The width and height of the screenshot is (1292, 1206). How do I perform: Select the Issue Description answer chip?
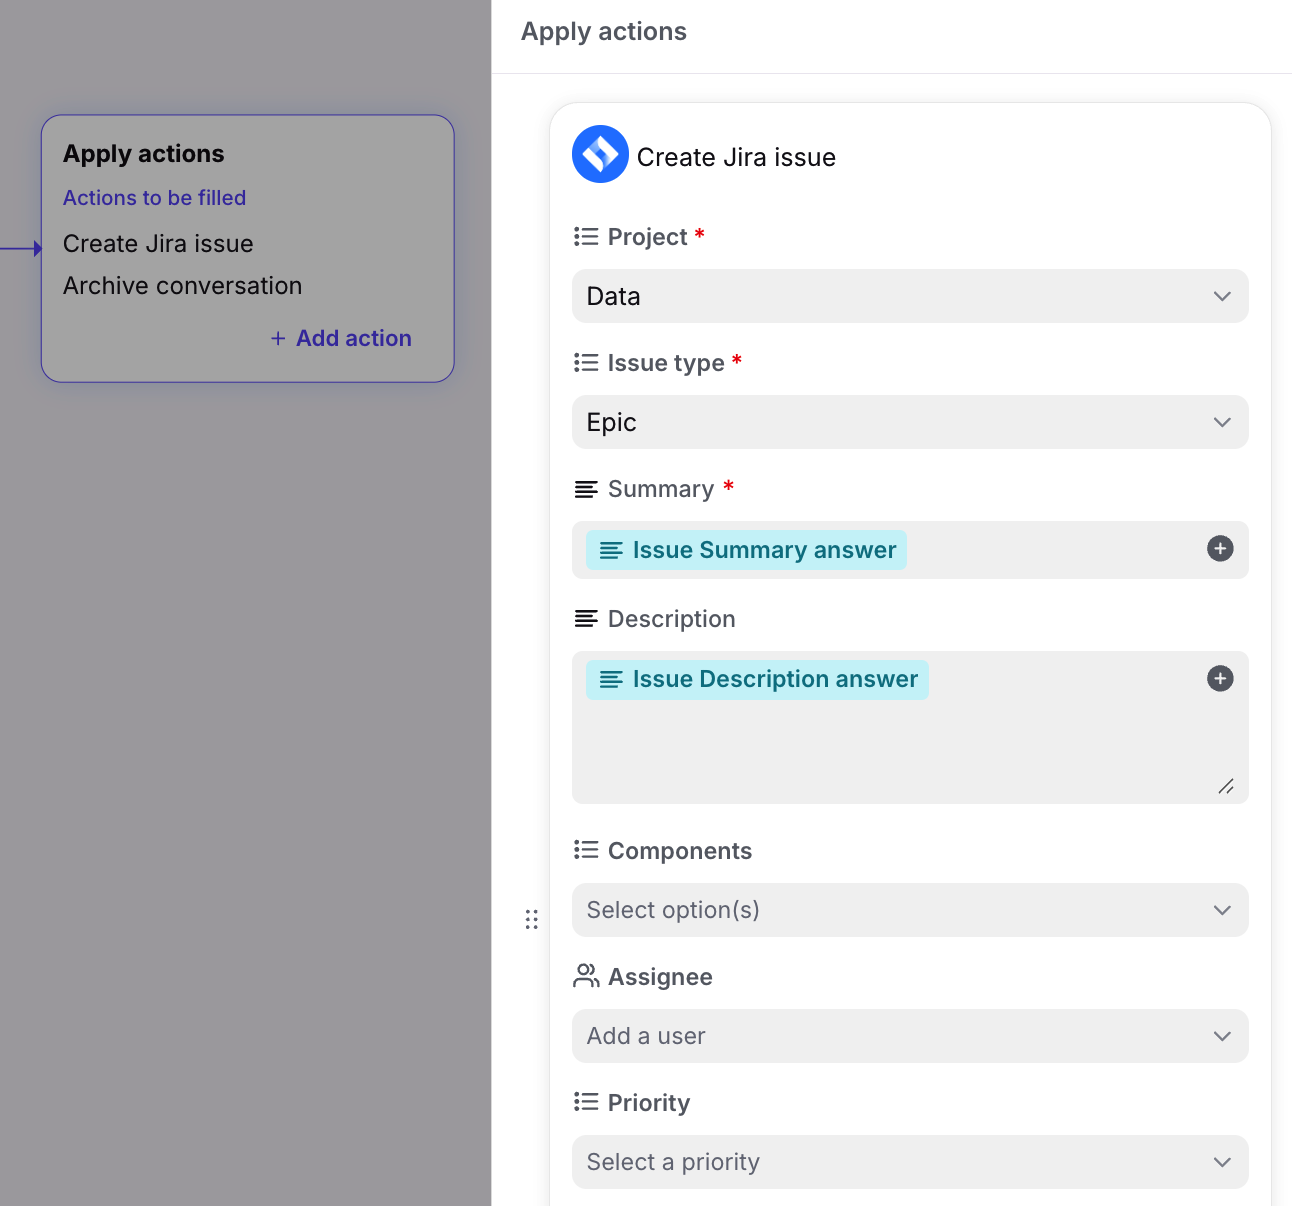pos(757,680)
